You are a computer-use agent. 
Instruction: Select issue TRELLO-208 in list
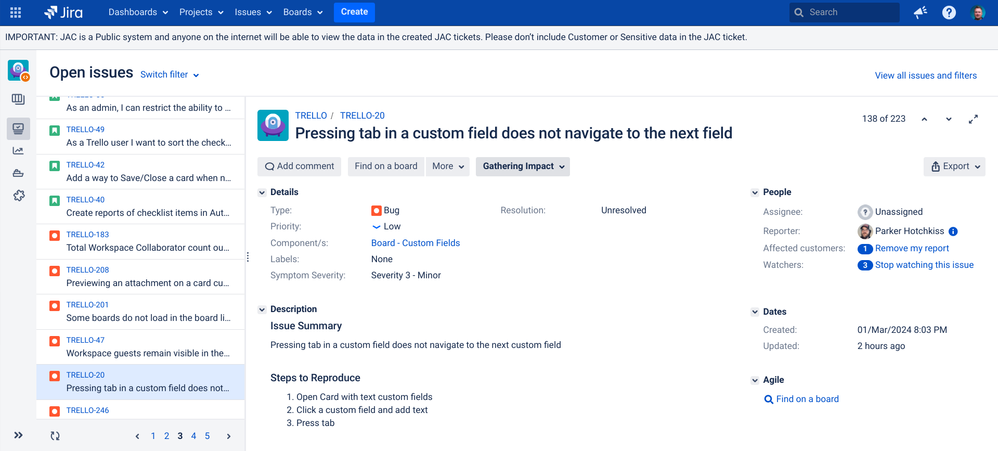point(141,277)
